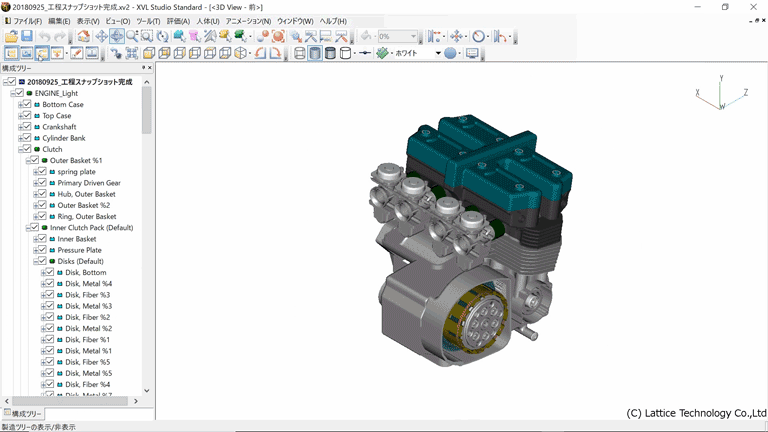Open the ホワイト background color dropdown
Screen dimensions: 768x432
[x=437, y=53]
